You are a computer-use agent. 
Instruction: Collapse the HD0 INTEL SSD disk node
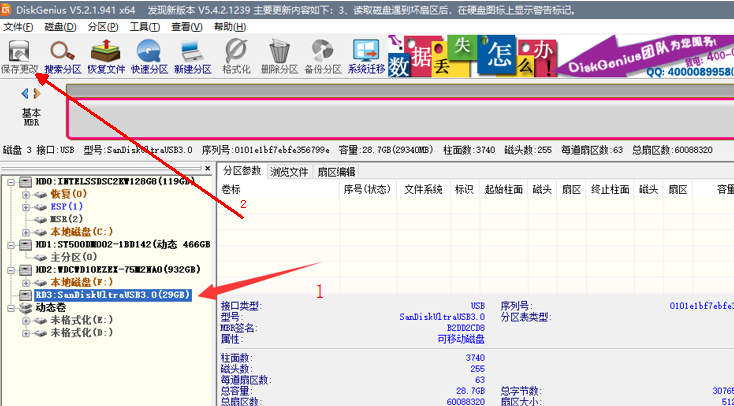point(11,181)
